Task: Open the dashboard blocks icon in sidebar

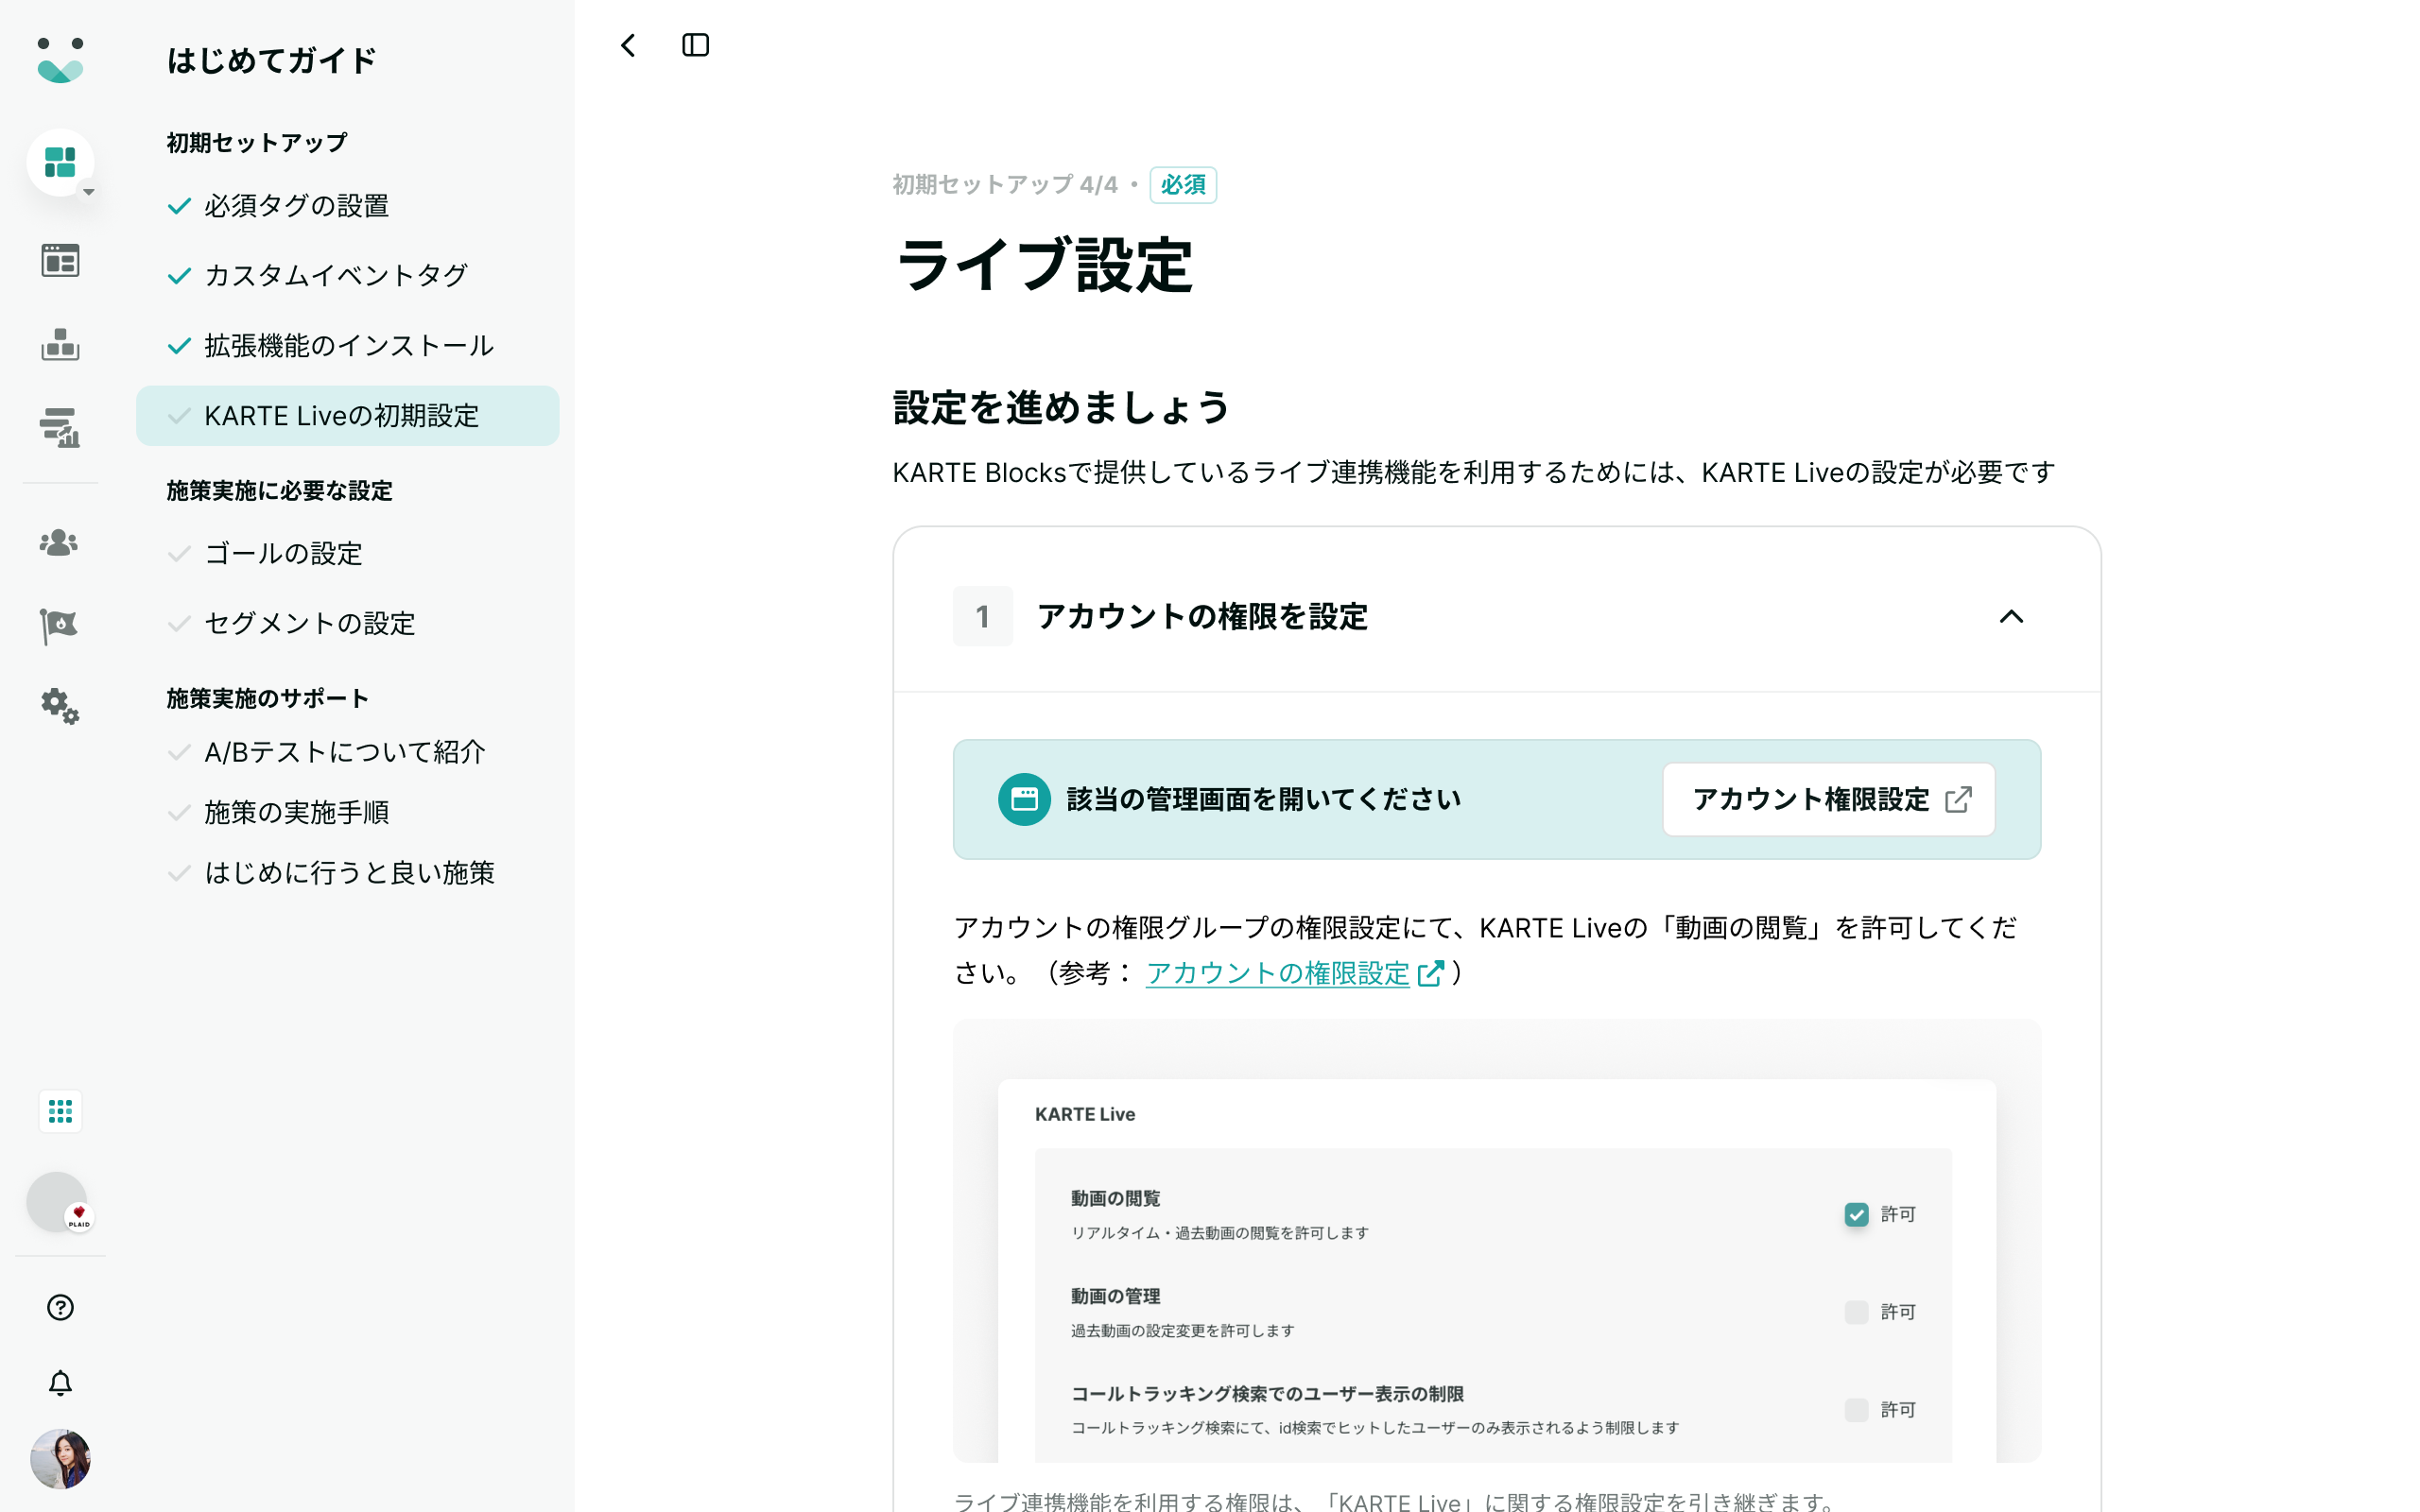Action: click(60, 162)
